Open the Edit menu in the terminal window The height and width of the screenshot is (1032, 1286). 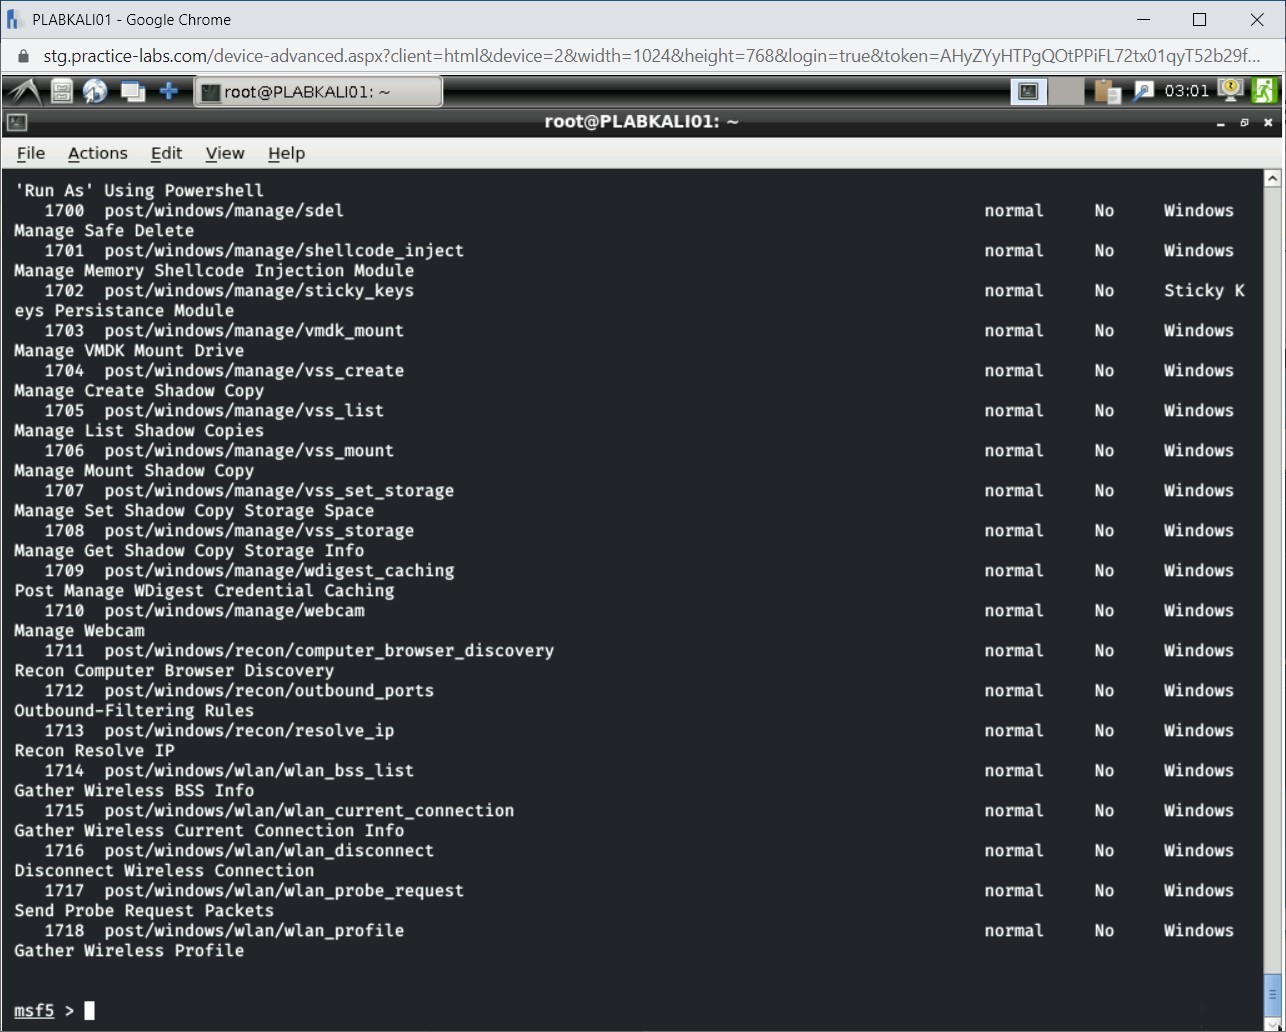tap(166, 153)
